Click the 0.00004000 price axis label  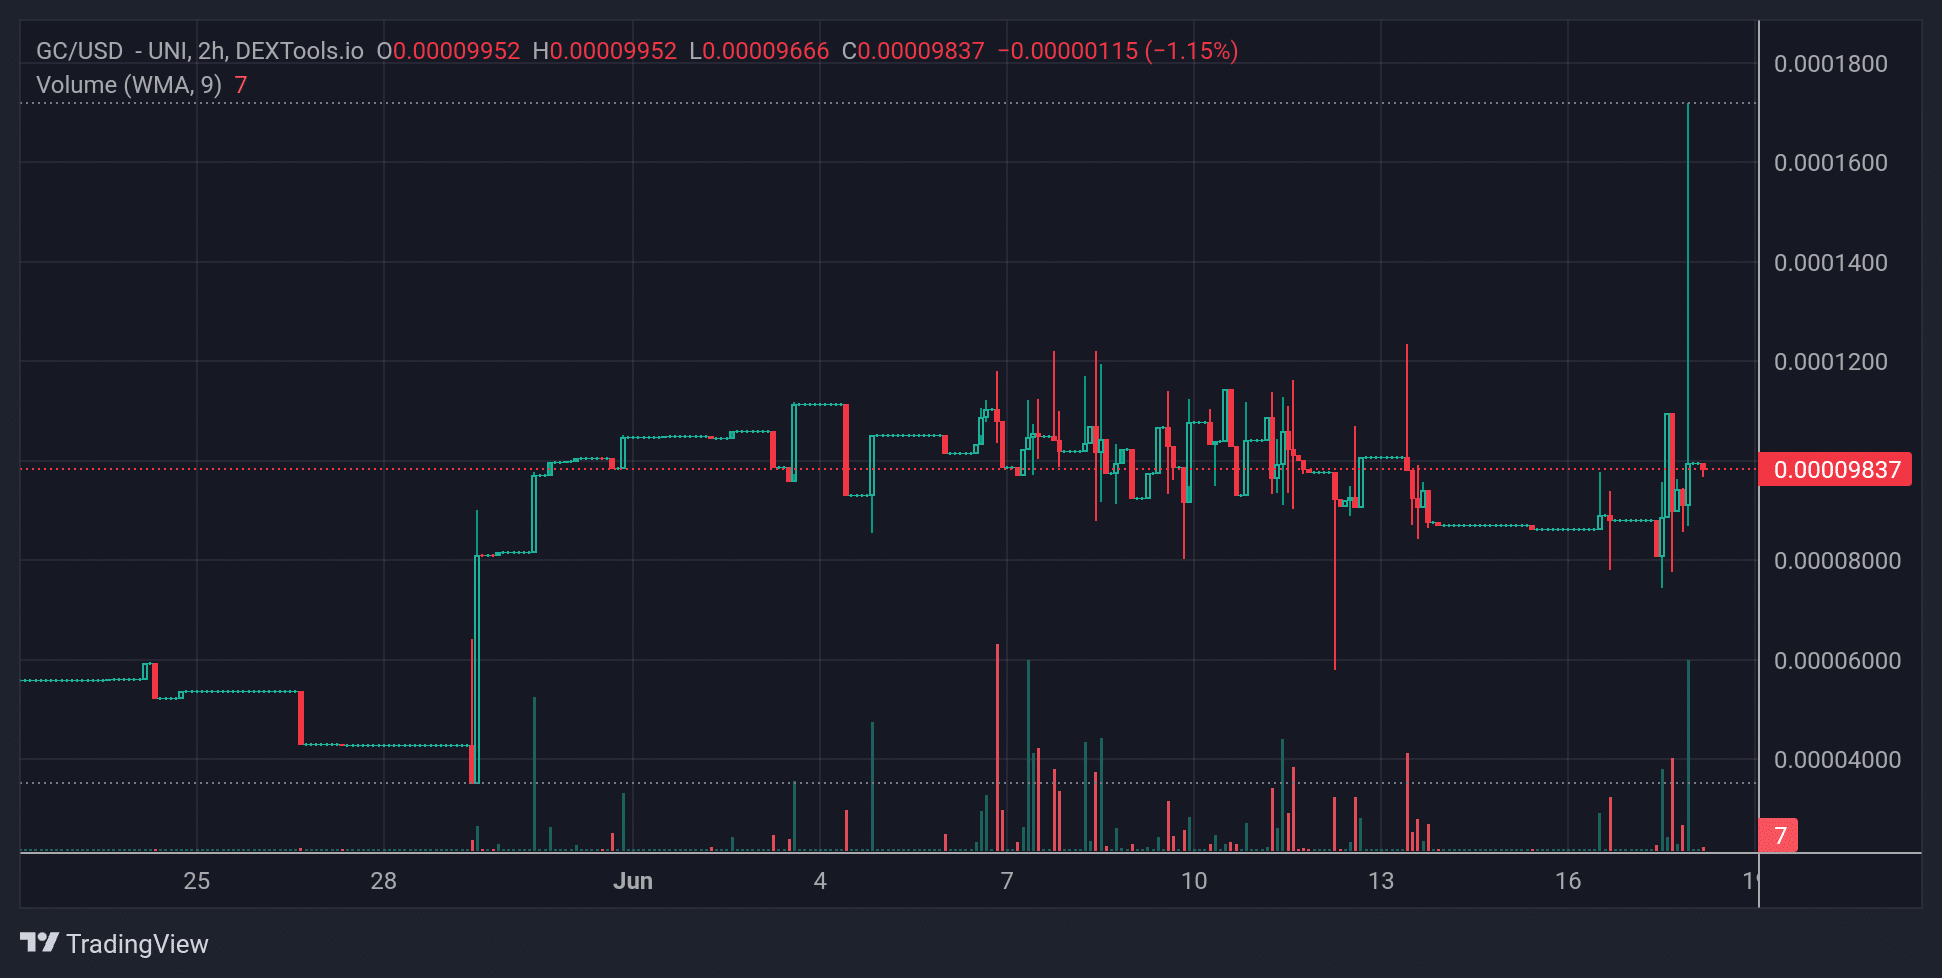[x=1837, y=760]
